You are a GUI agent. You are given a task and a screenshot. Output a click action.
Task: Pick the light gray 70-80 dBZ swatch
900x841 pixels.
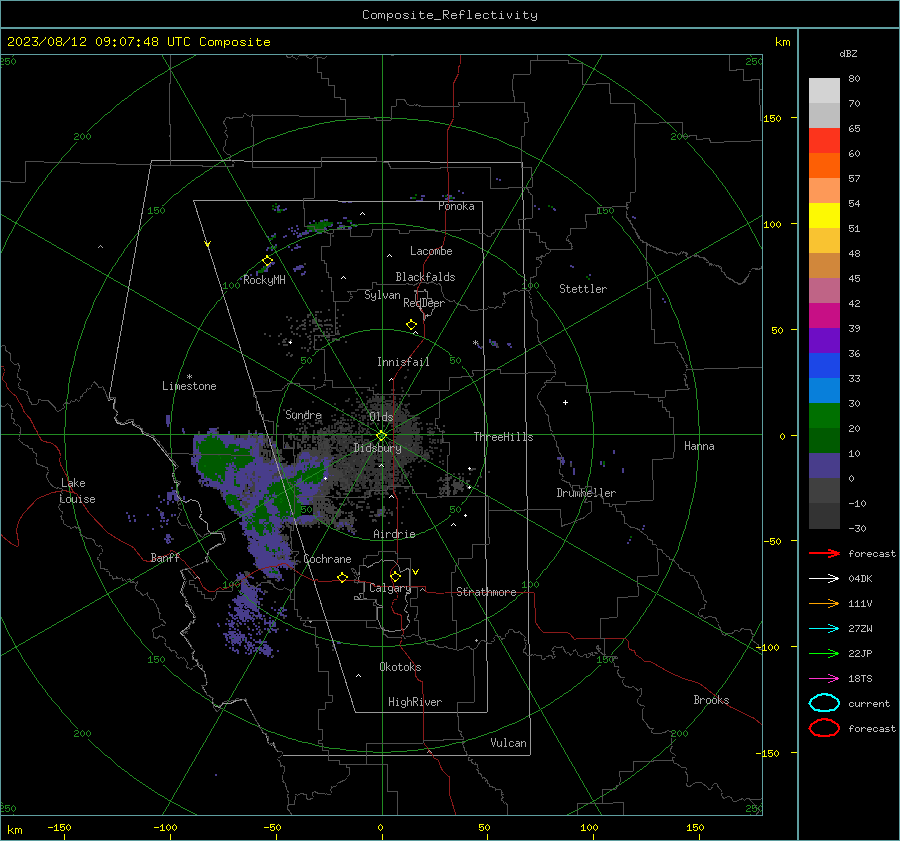pyautogui.click(x=824, y=91)
